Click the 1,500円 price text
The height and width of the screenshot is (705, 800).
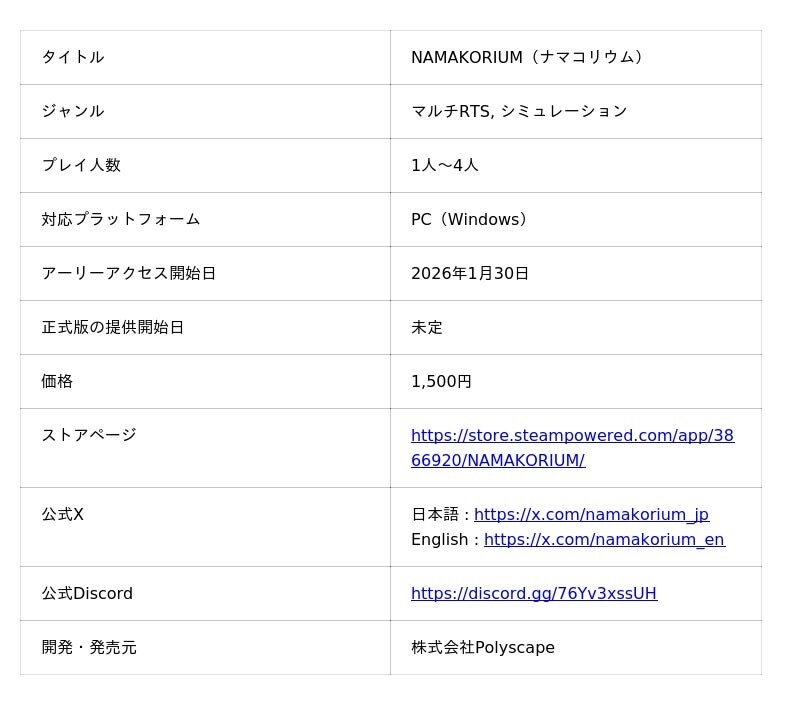(x=441, y=382)
